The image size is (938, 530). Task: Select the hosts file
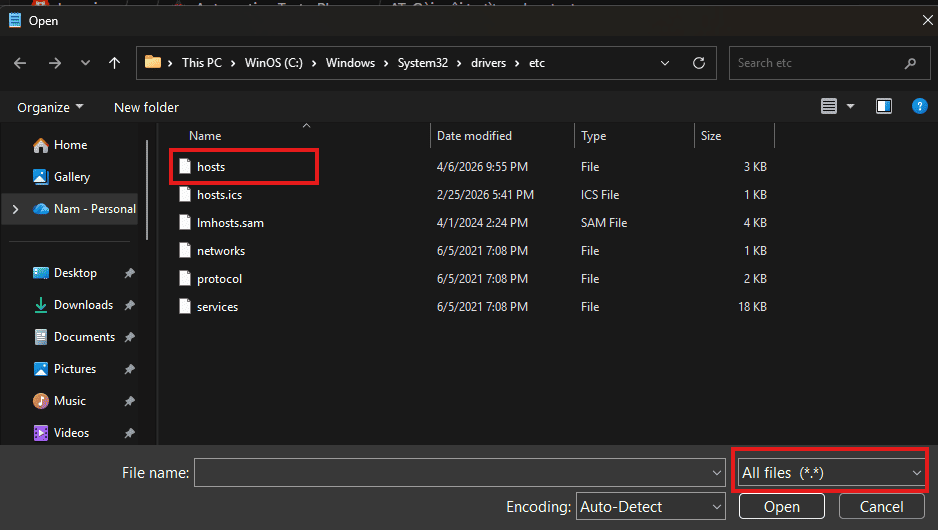[211, 167]
